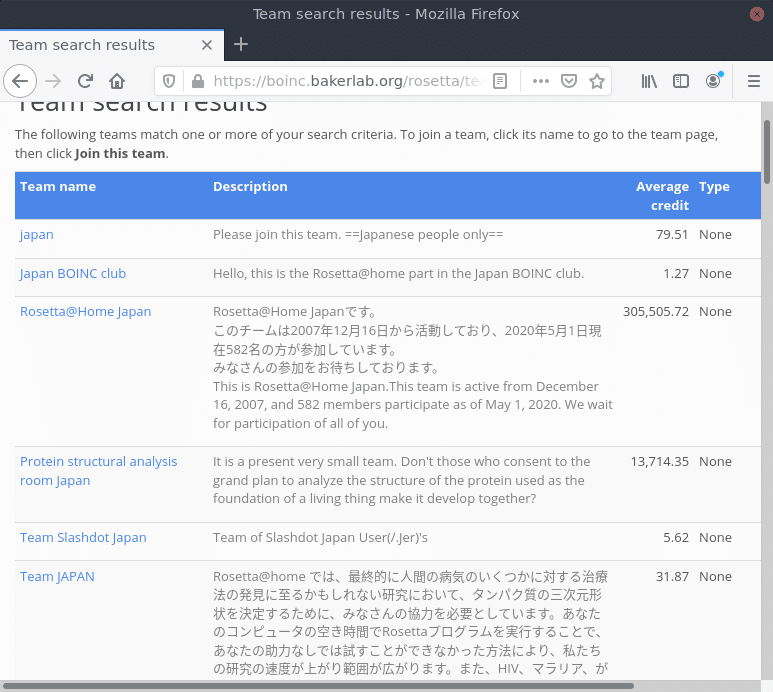Open the Library icon
Screen dimensions: 773x692
(649, 81)
